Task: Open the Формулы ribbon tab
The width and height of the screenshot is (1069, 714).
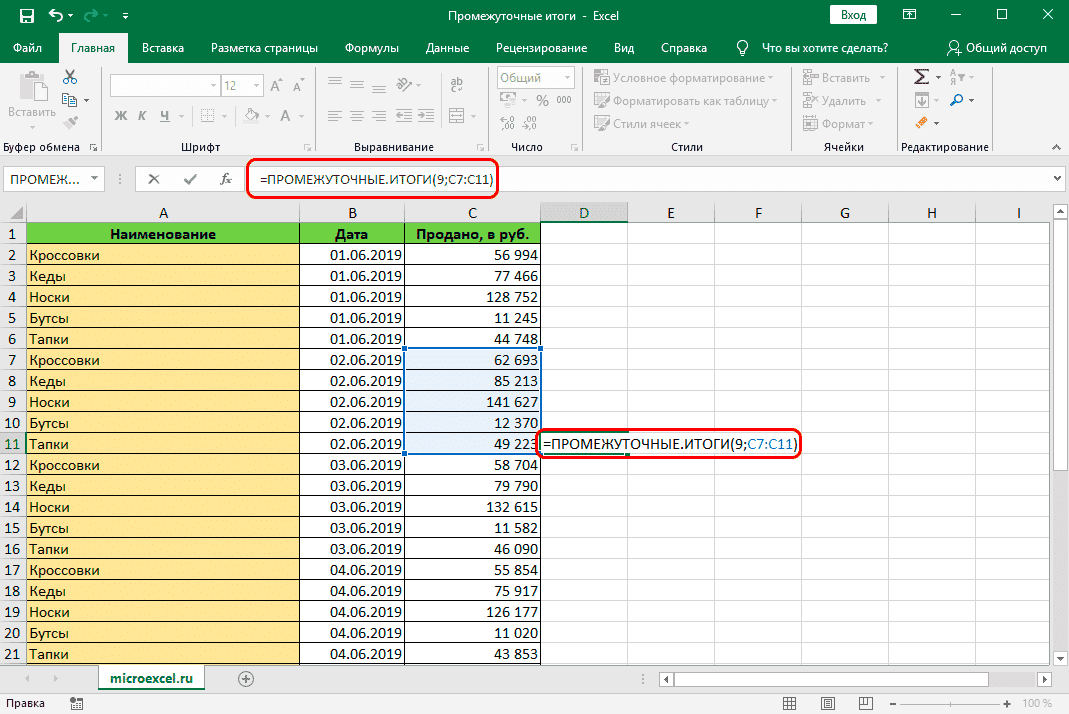Action: point(371,48)
